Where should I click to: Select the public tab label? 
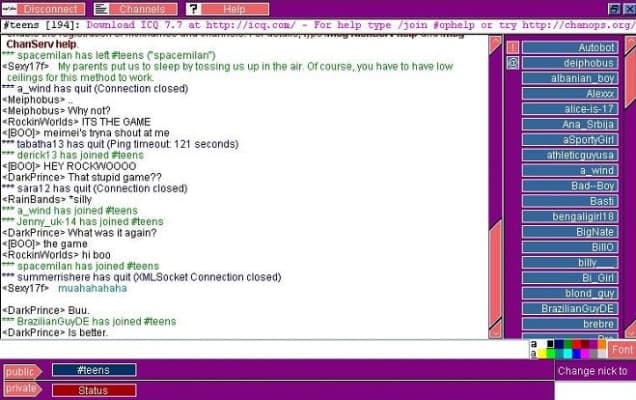(22, 371)
